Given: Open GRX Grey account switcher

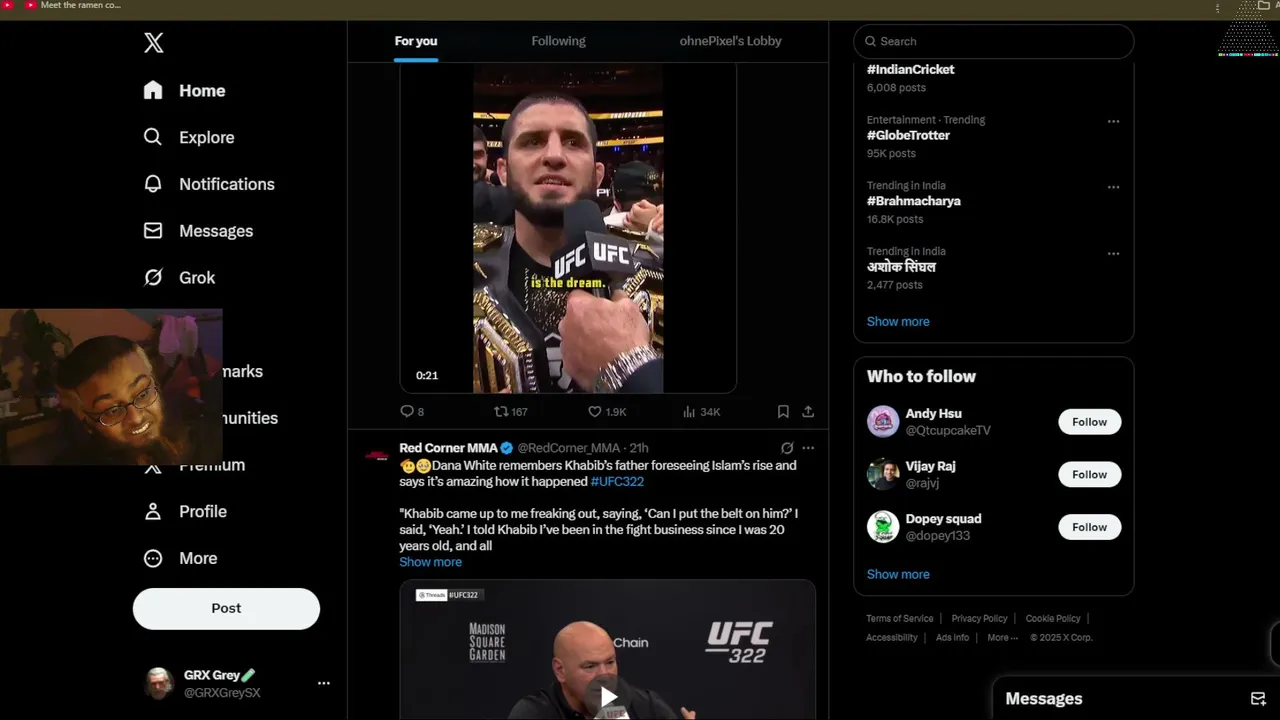Looking at the screenshot, I should (x=237, y=683).
